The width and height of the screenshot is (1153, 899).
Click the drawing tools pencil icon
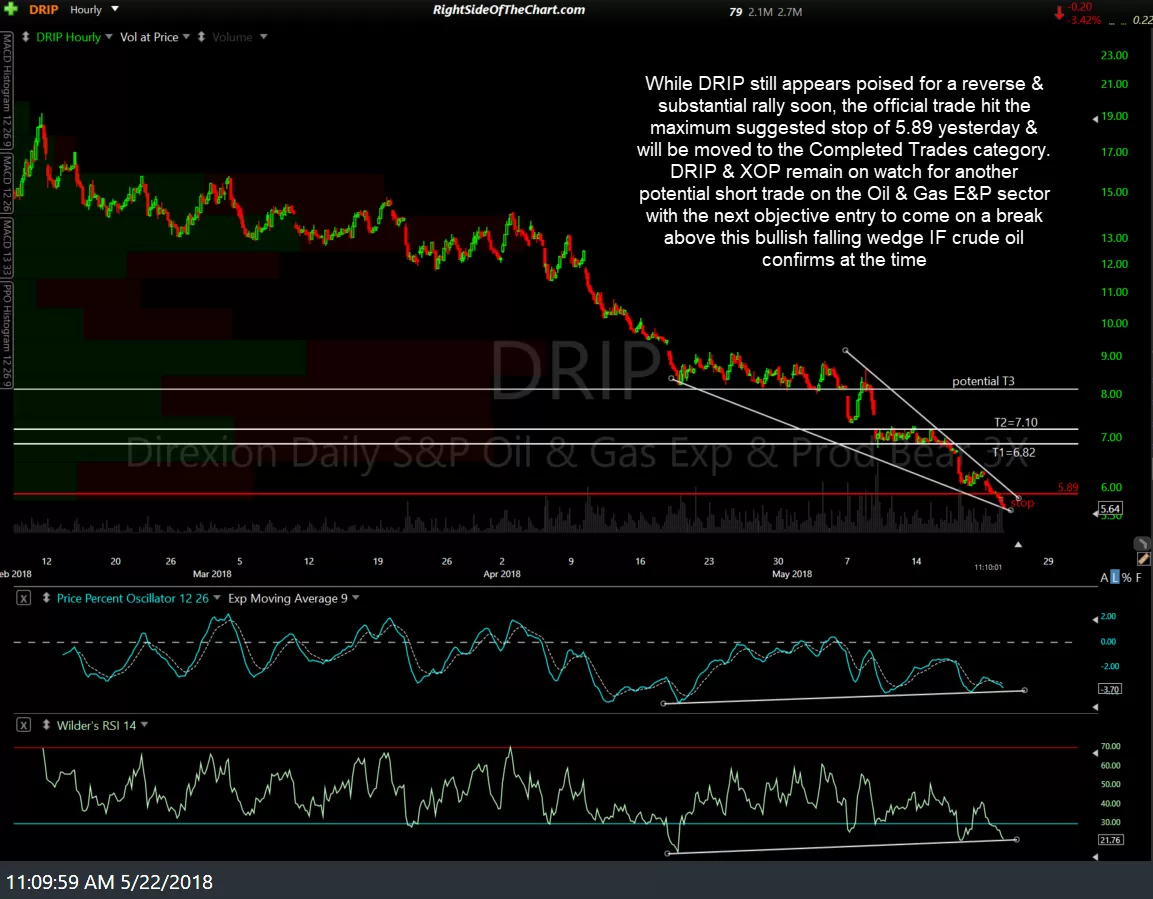click(1143, 559)
